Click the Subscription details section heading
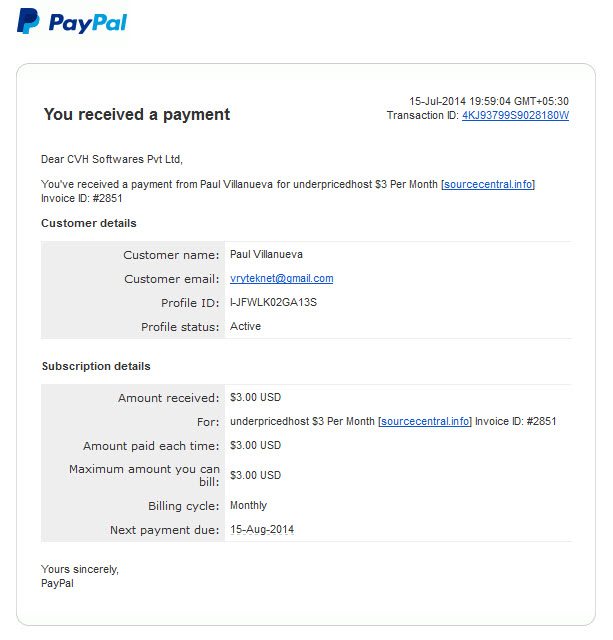Screen dimensions: 613x640 pyautogui.click(x=96, y=366)
